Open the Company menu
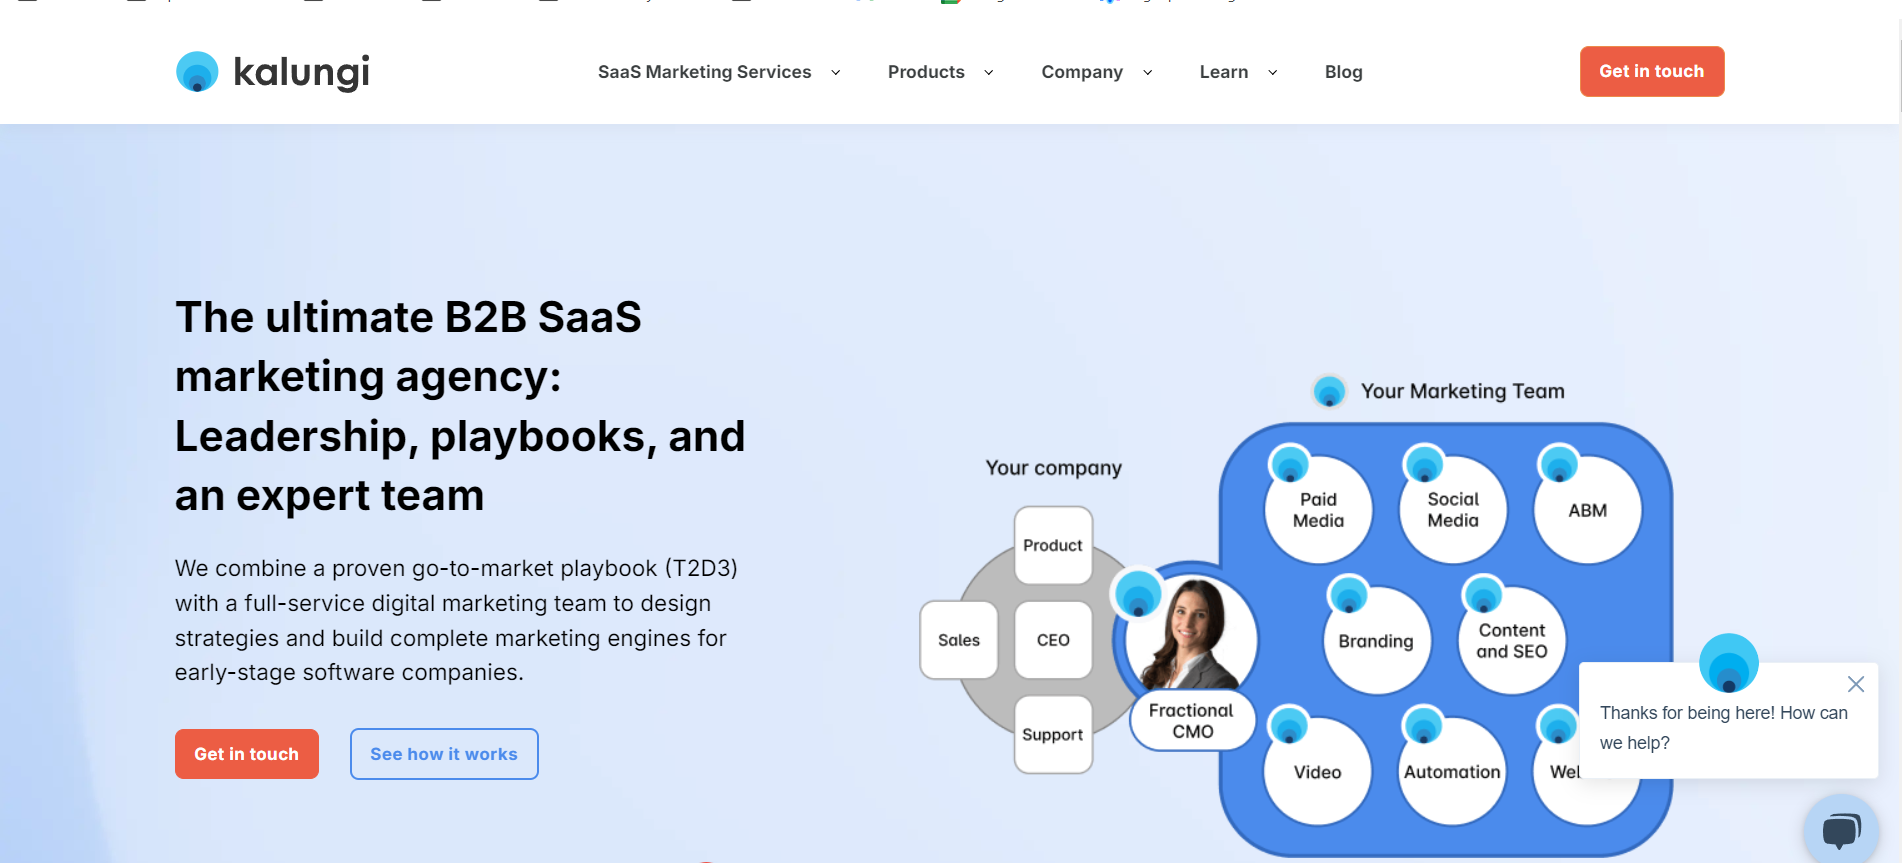This screenshot has height=863, width=1902. (1082, 72)
